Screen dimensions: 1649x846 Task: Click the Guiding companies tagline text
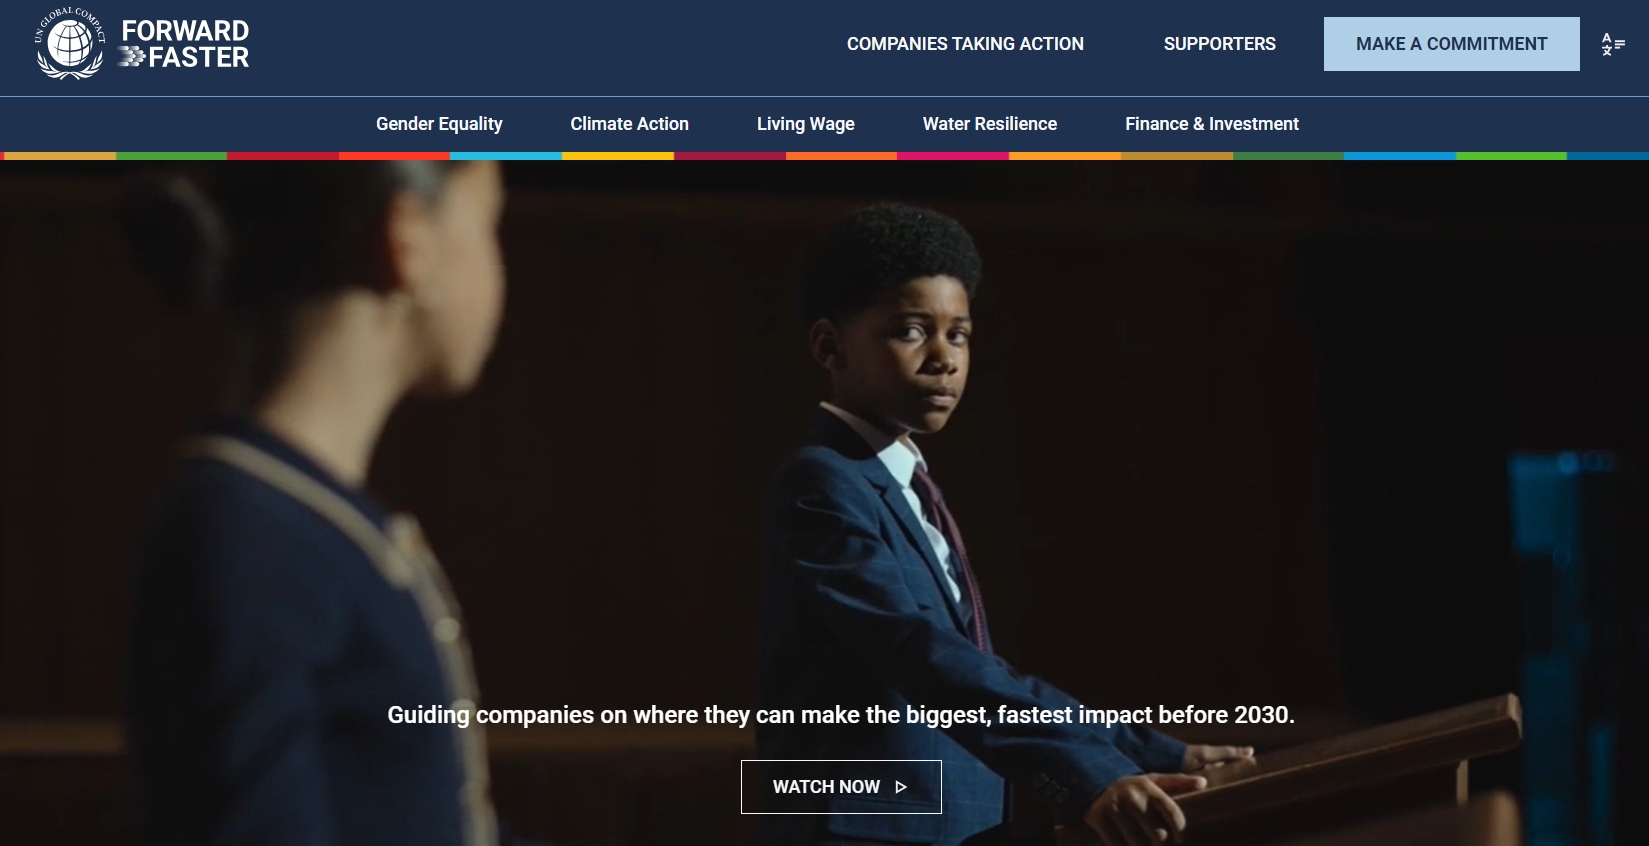841,715
